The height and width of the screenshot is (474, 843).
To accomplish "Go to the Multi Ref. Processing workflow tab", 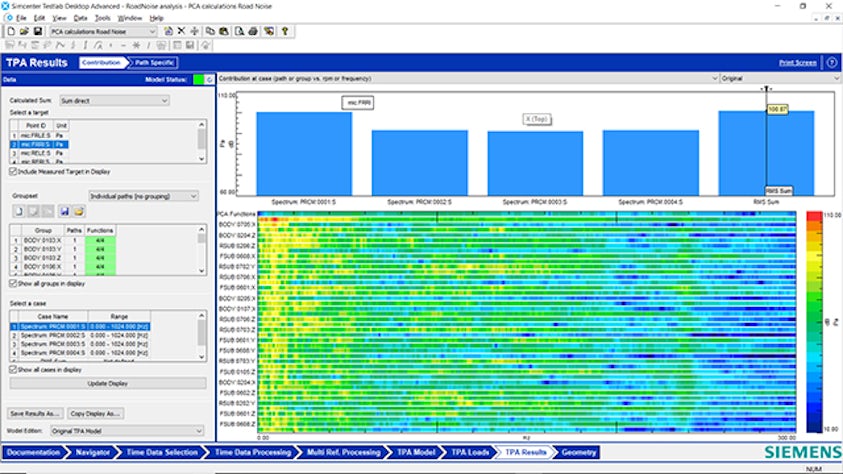I will click(x=343, y=453).
